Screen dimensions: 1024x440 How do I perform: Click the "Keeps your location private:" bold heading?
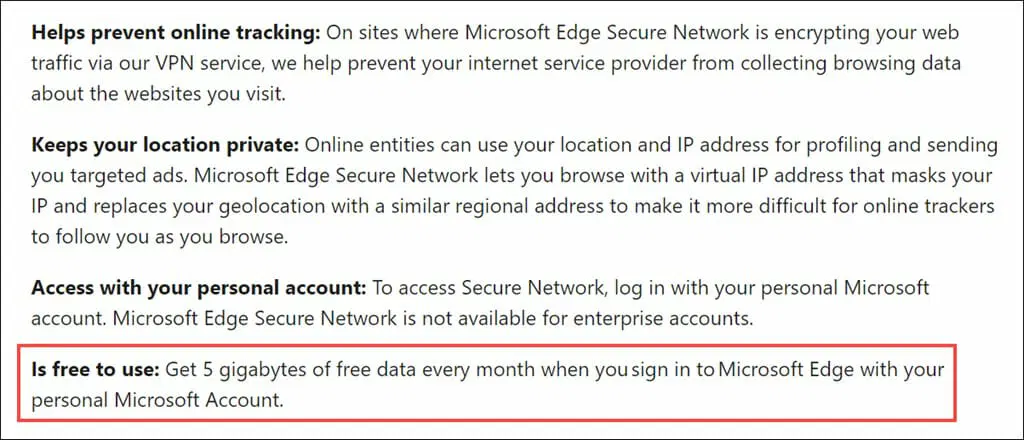point(166,145)
